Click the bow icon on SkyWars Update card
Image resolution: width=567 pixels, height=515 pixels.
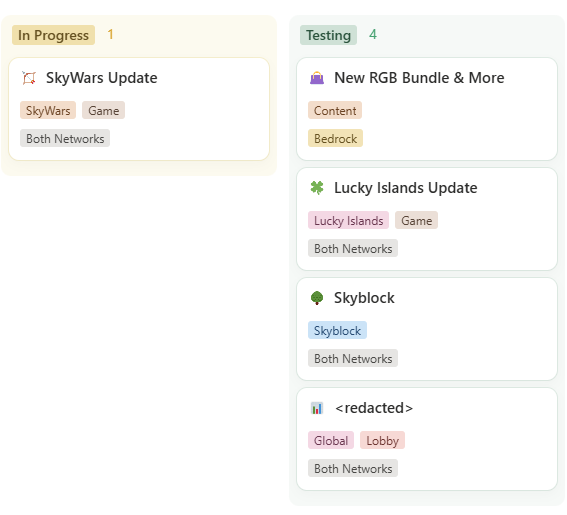click(x=29, y=78)
